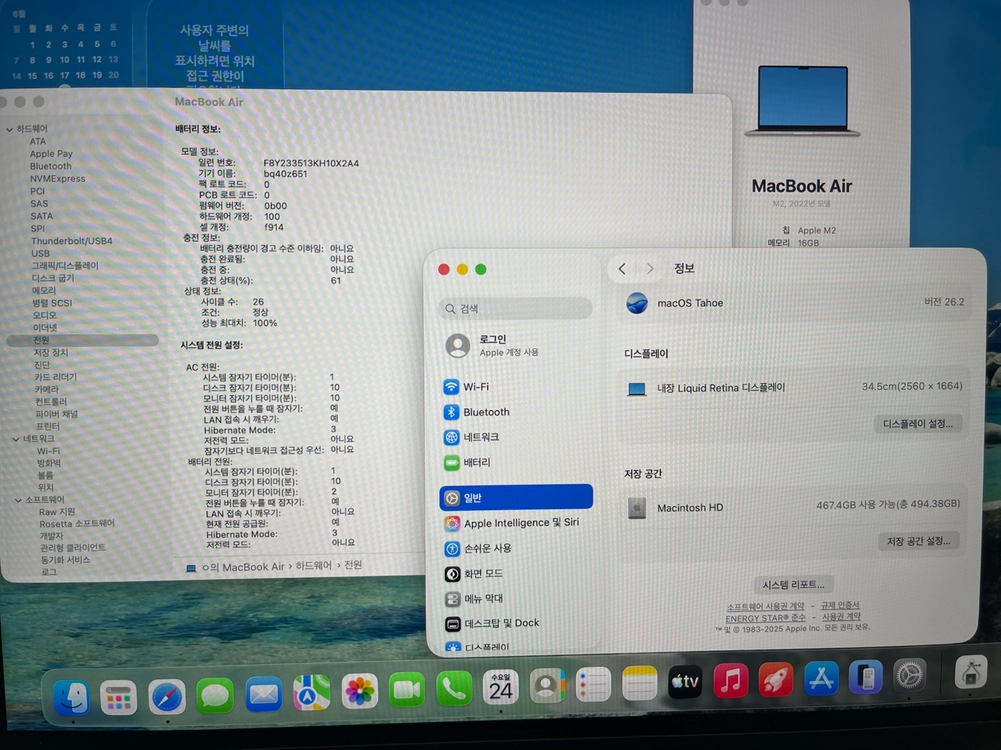1001x750 pixels.
Task: Open Apple Intelligence 및 Siri settings
Action: pos(516,523)
